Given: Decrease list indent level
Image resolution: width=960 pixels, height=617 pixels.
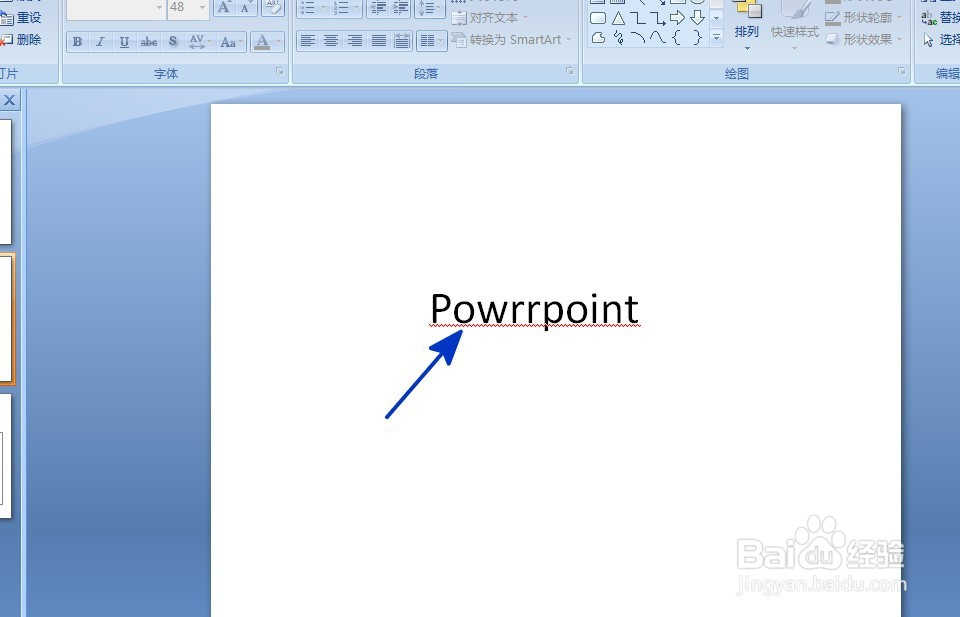Looking at the screenshot, I should pos(378,7).
